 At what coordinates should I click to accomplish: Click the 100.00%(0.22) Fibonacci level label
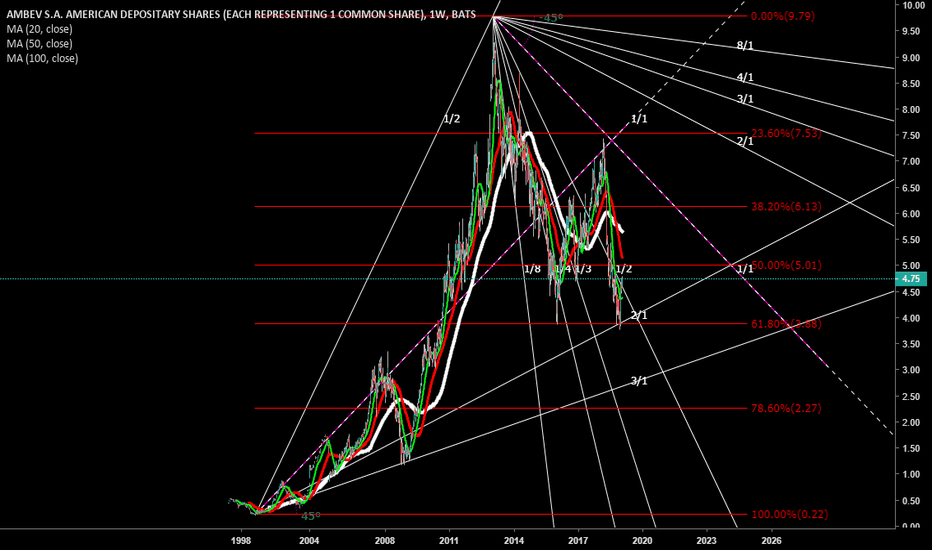click(x=789, y=514)
